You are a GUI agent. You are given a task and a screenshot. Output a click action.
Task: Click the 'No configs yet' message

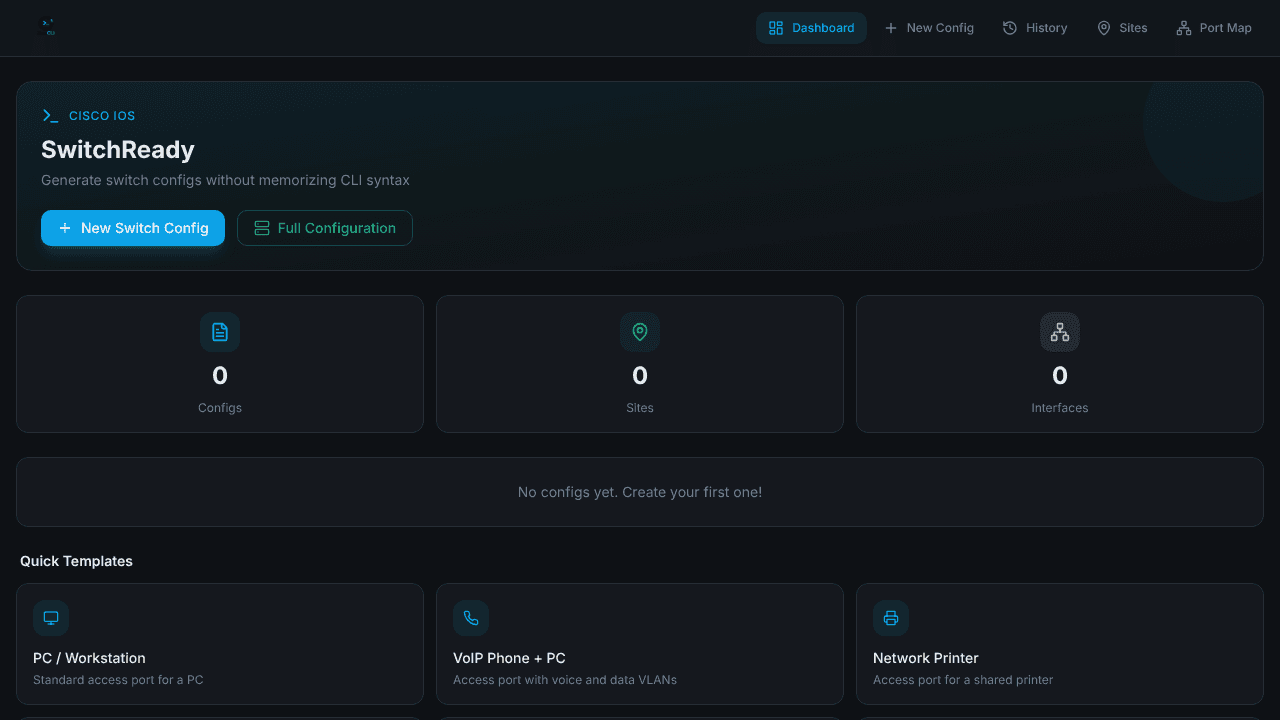click(x=640, y=492)
